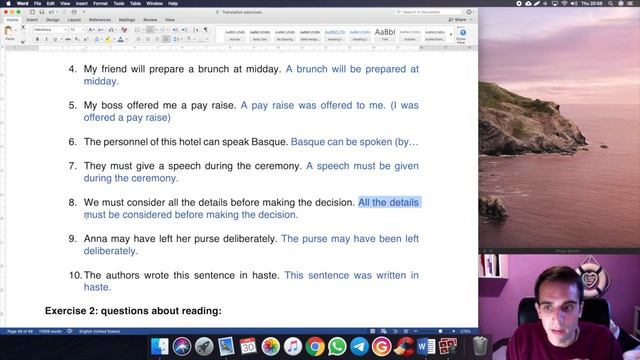Click Increase Indent icon

point(184,29)
